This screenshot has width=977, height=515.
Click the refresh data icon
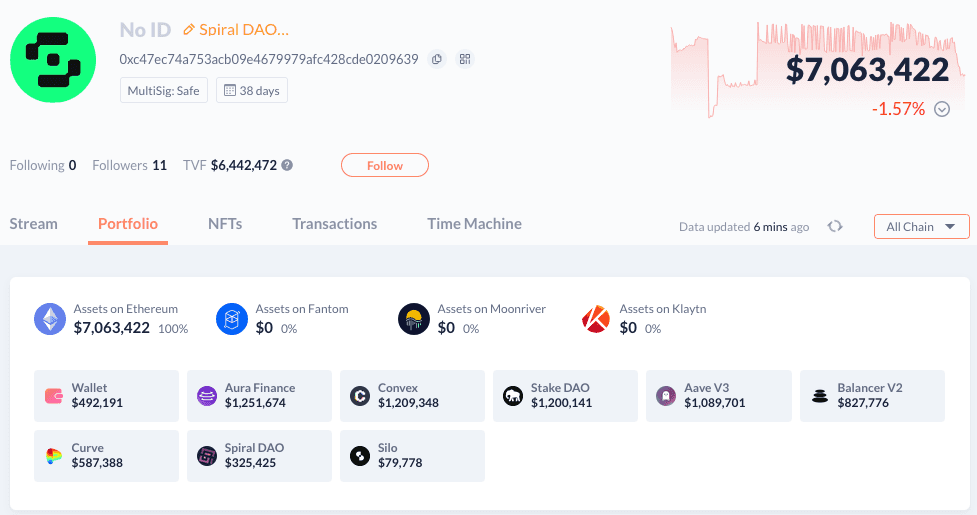835,227
